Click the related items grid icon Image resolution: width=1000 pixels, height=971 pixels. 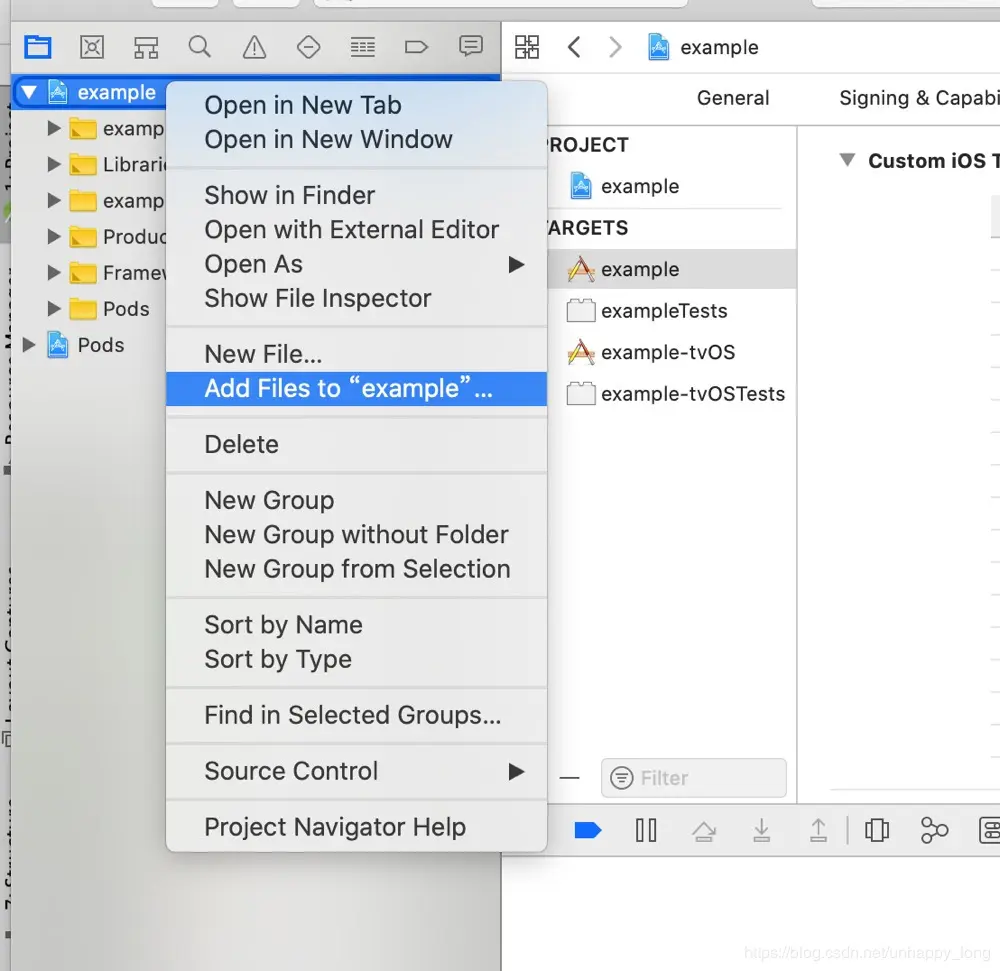point(527,47)
